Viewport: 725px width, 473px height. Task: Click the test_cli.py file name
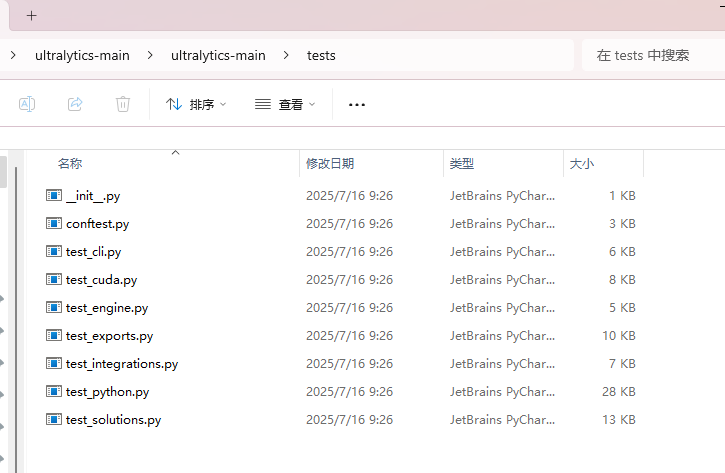coord(93,252)
